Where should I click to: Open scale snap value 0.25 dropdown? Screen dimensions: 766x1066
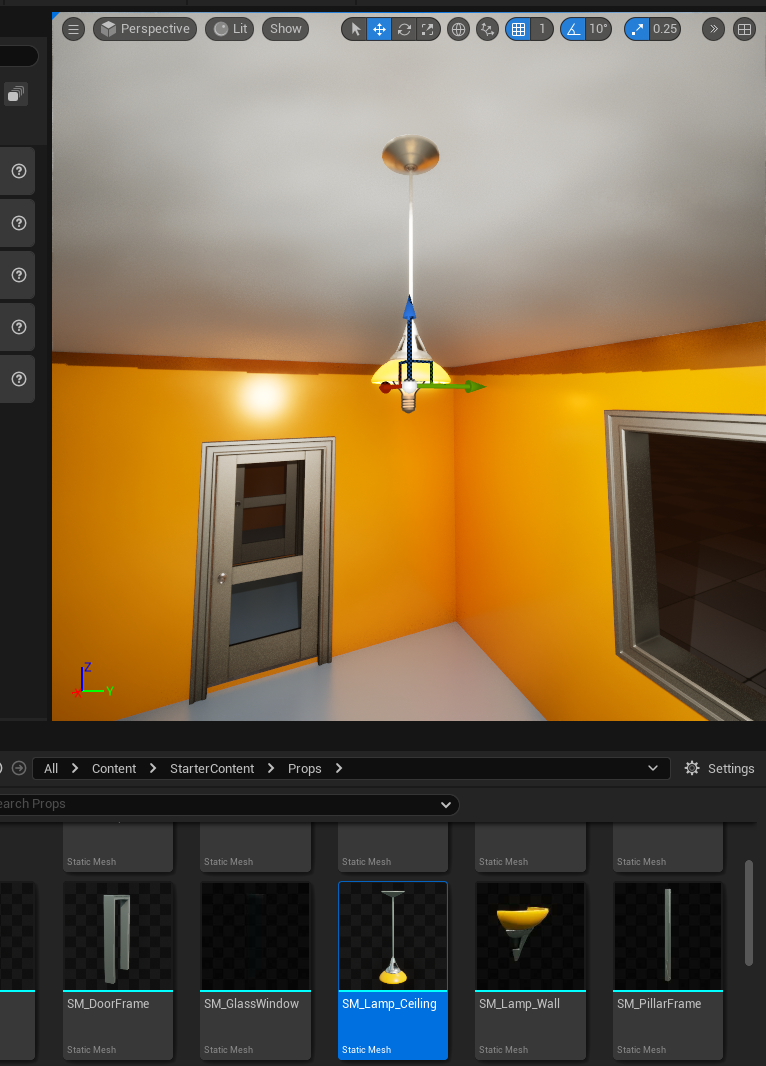click(x=665, y=29)
